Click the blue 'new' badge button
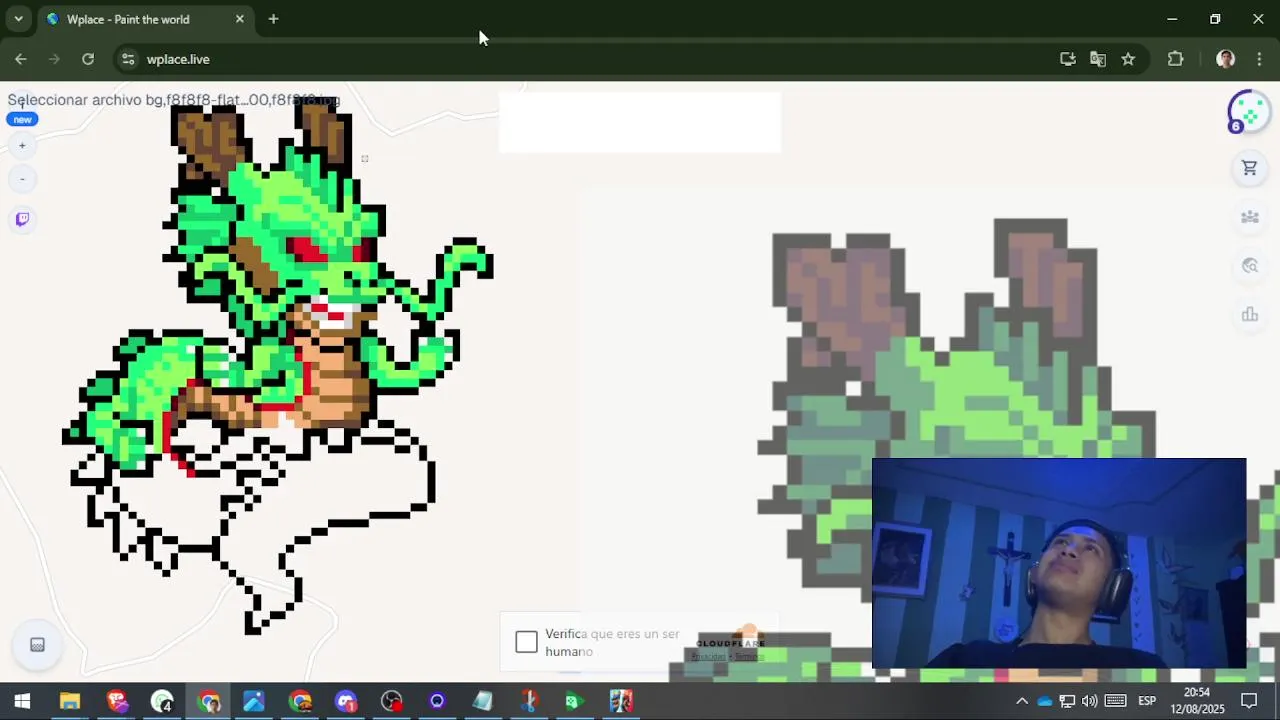The width and height of the screenshot is (1280, 720). (22, 119)
